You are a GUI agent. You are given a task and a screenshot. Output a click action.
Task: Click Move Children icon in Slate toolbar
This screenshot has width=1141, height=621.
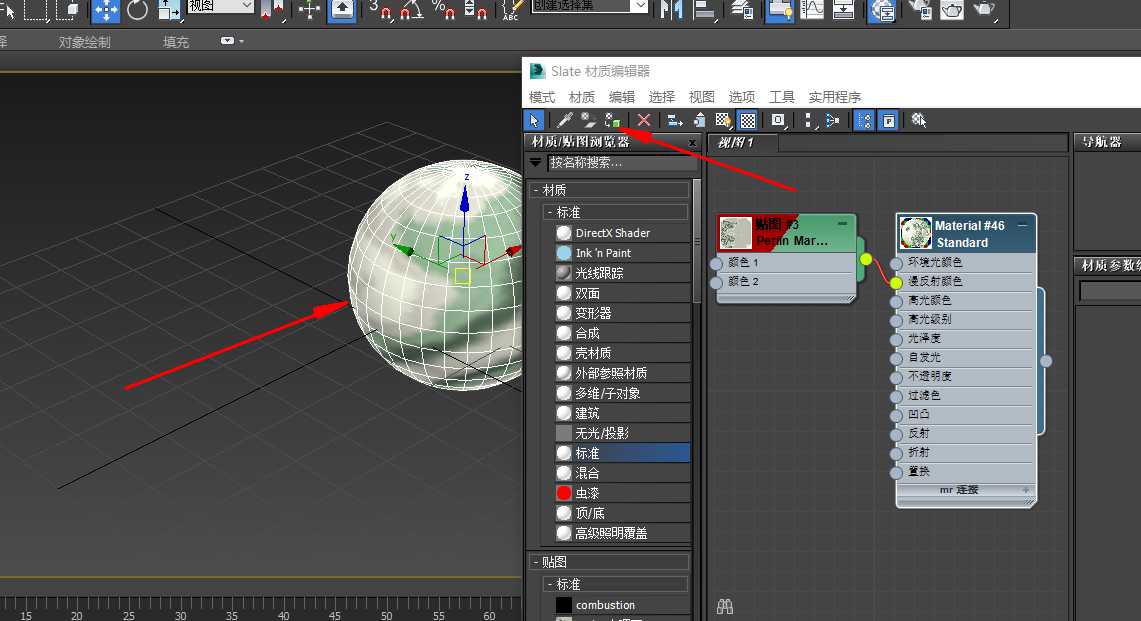(x=675, y=120)
